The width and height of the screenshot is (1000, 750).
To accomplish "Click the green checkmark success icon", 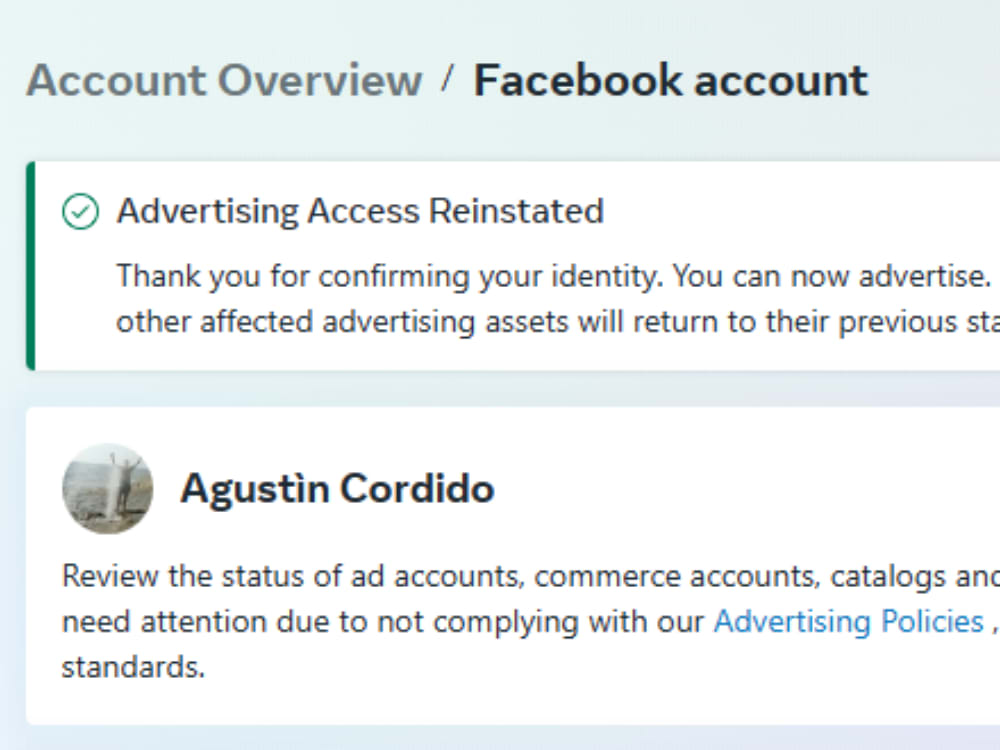I will [80, 211].
